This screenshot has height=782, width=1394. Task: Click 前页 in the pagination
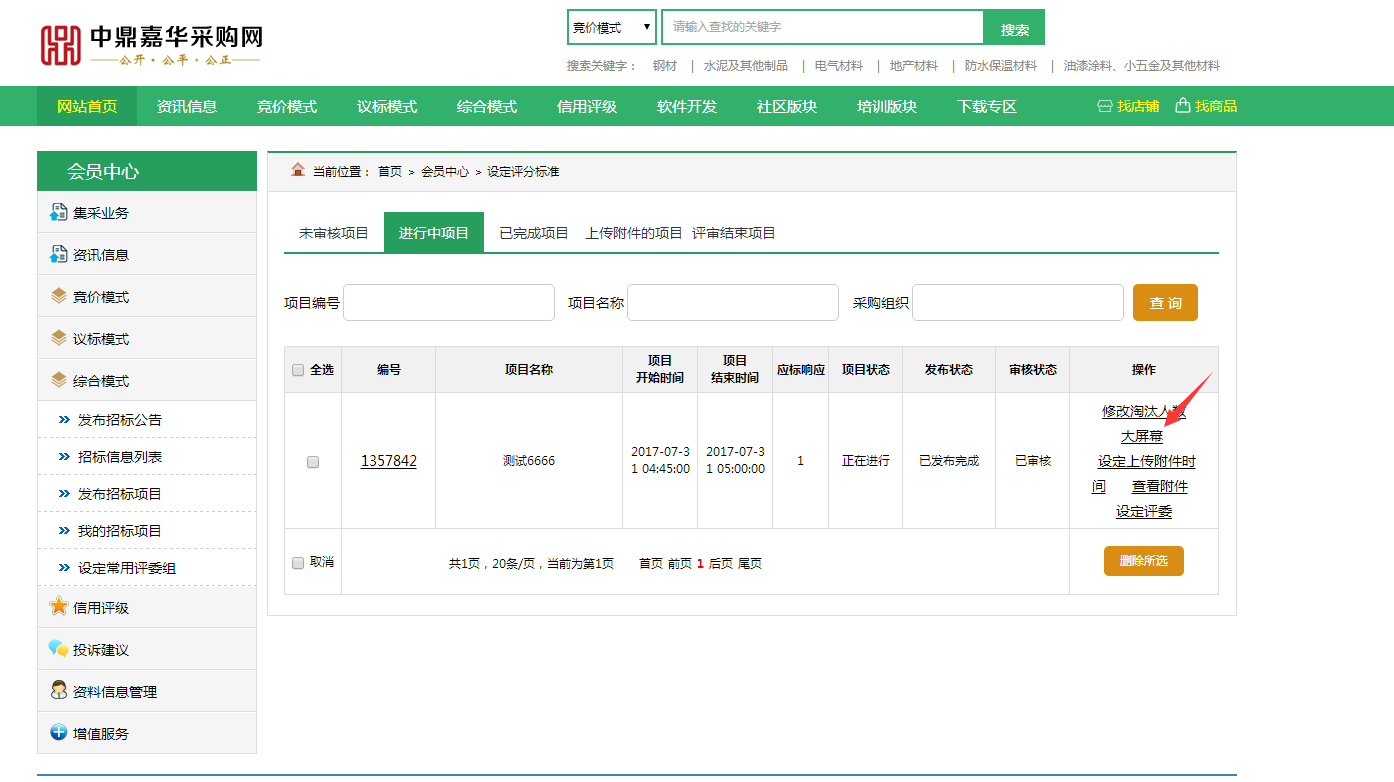click(x=680, y=564)
